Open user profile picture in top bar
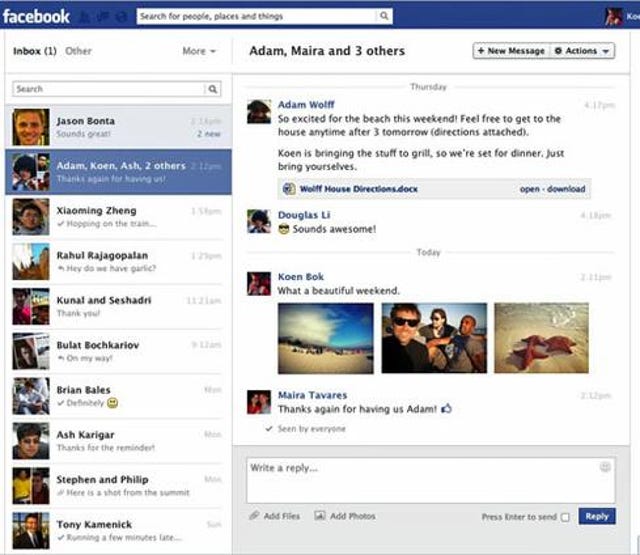The height and width of the screenshot is (555, 640). pos(613,16)
